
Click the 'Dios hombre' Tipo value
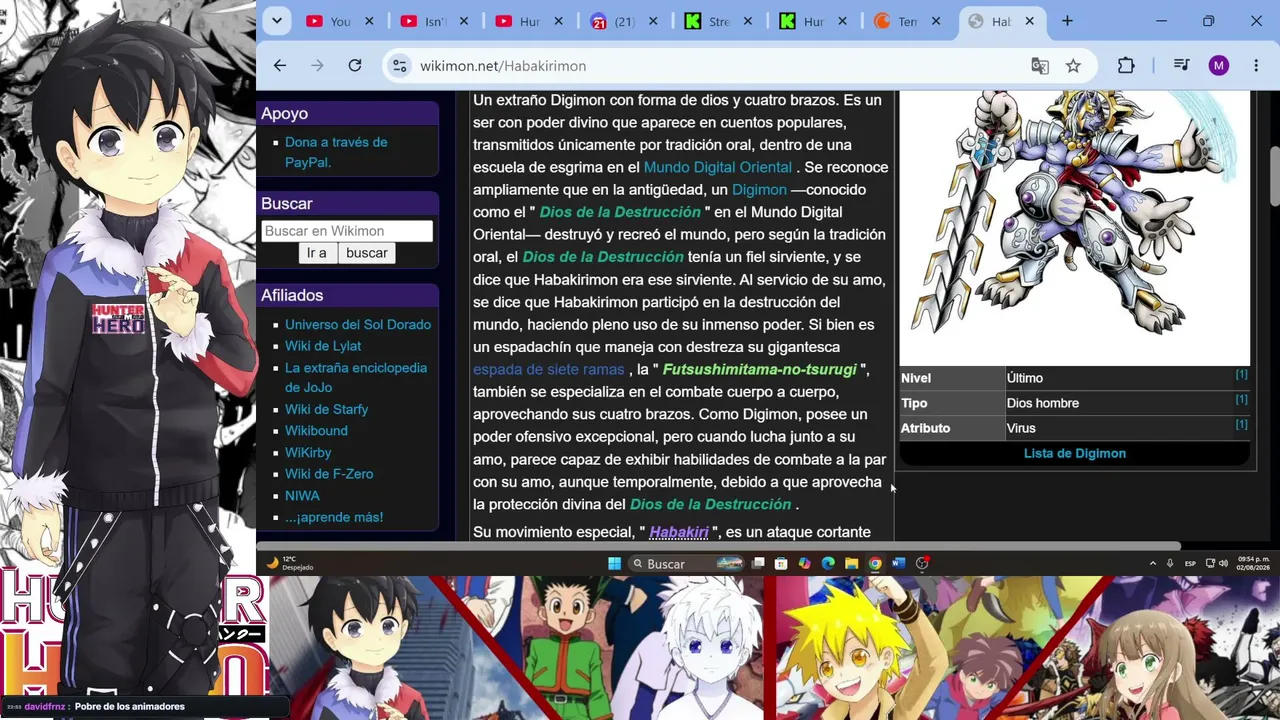(x=1043, y=403)
